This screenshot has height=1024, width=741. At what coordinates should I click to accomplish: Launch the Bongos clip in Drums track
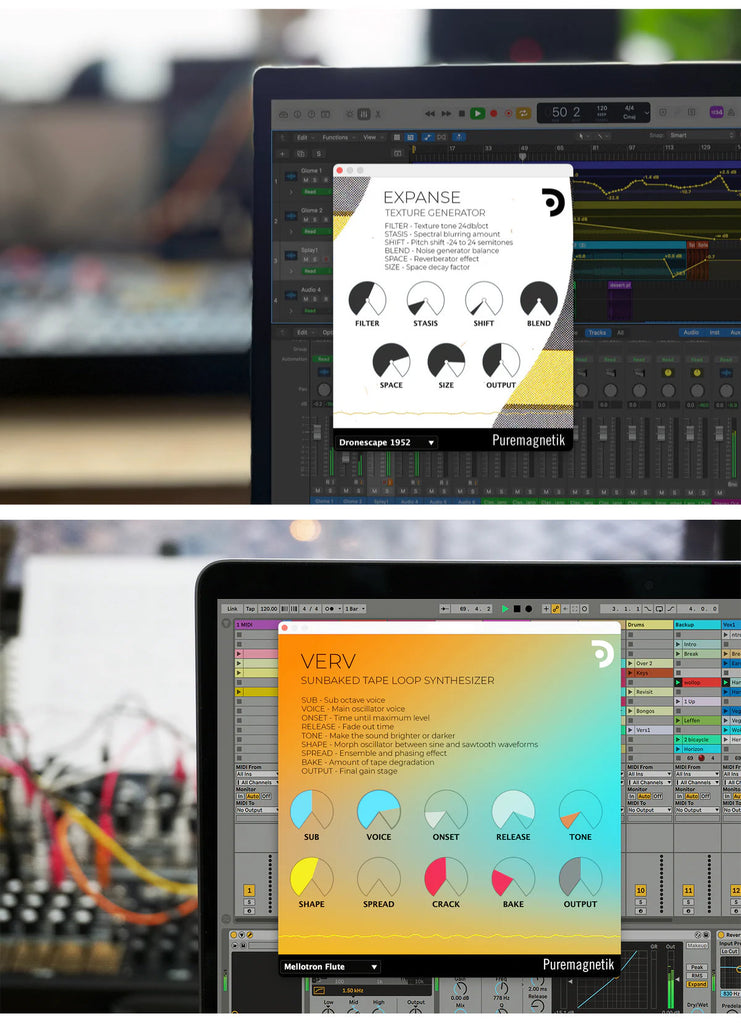pos(630,711)
